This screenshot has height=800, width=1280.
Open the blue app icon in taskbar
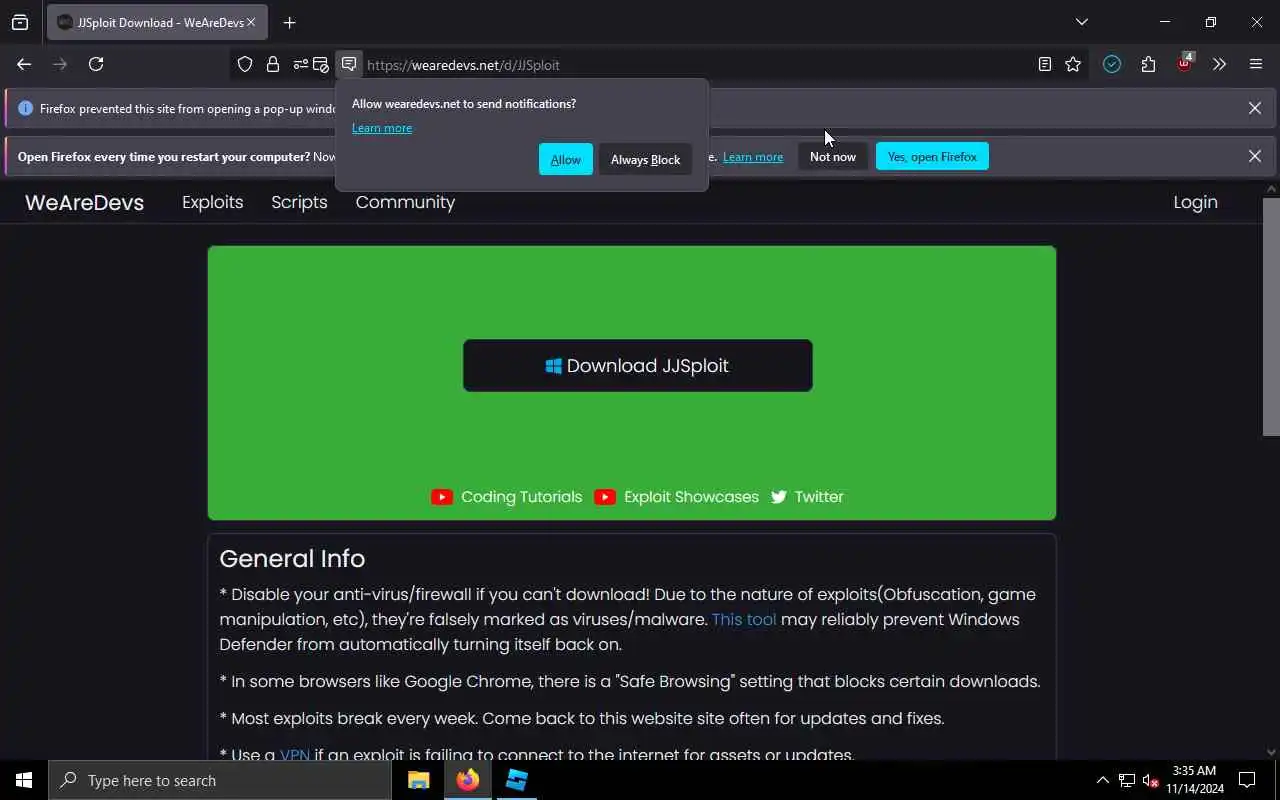(x=516, y=780)
